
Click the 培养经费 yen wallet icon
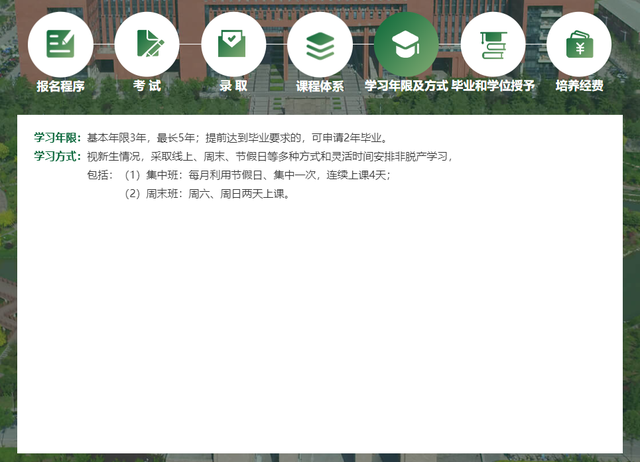click(x=579, y=44)
